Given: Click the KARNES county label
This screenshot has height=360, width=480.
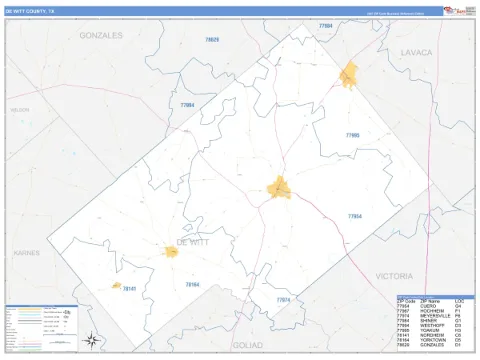Looking at the screenshot, I should (x=27, y=253).
